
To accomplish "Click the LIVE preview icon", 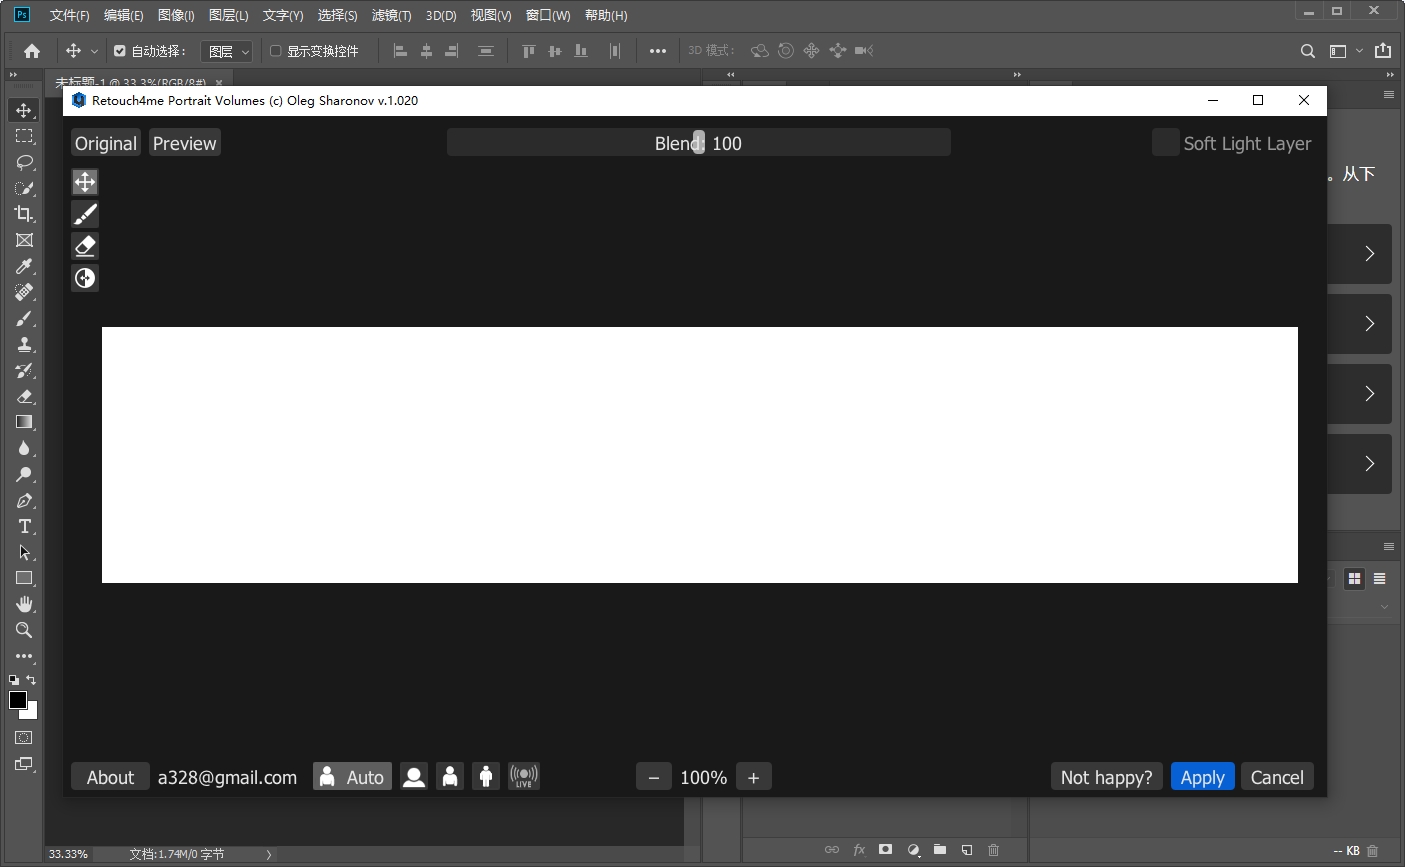I will coord(524,776).
